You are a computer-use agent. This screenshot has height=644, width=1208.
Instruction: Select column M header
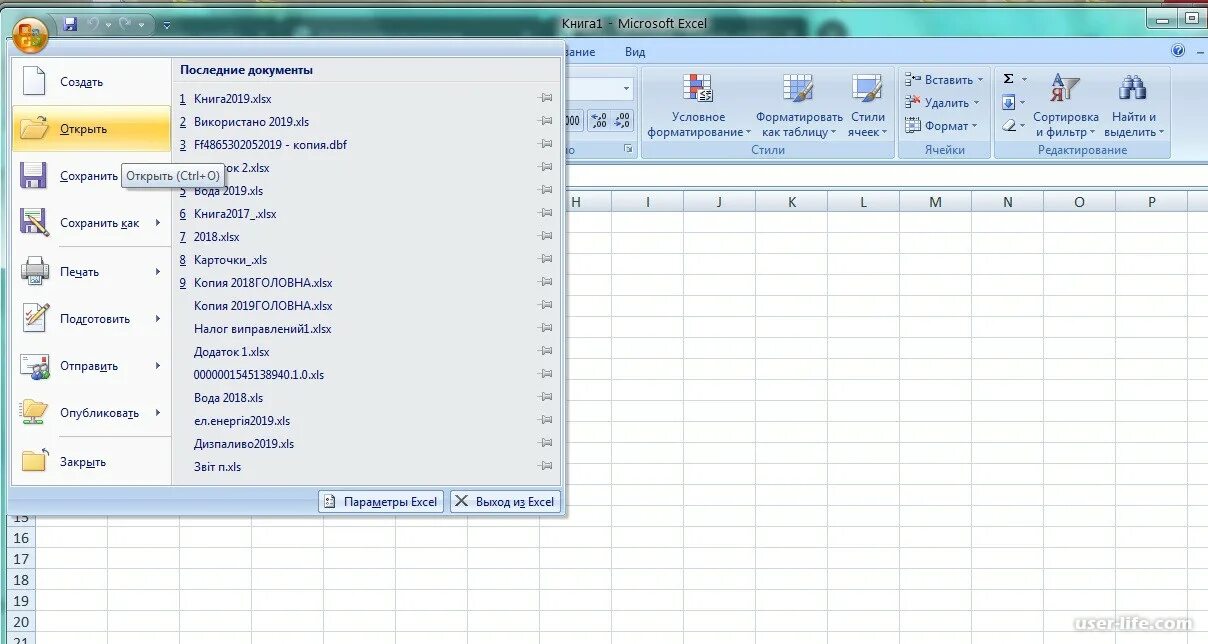[935, 202]
